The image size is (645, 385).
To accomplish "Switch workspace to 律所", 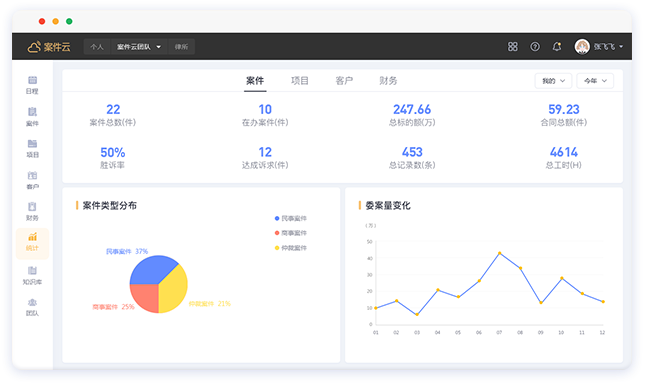I will 181,47.
